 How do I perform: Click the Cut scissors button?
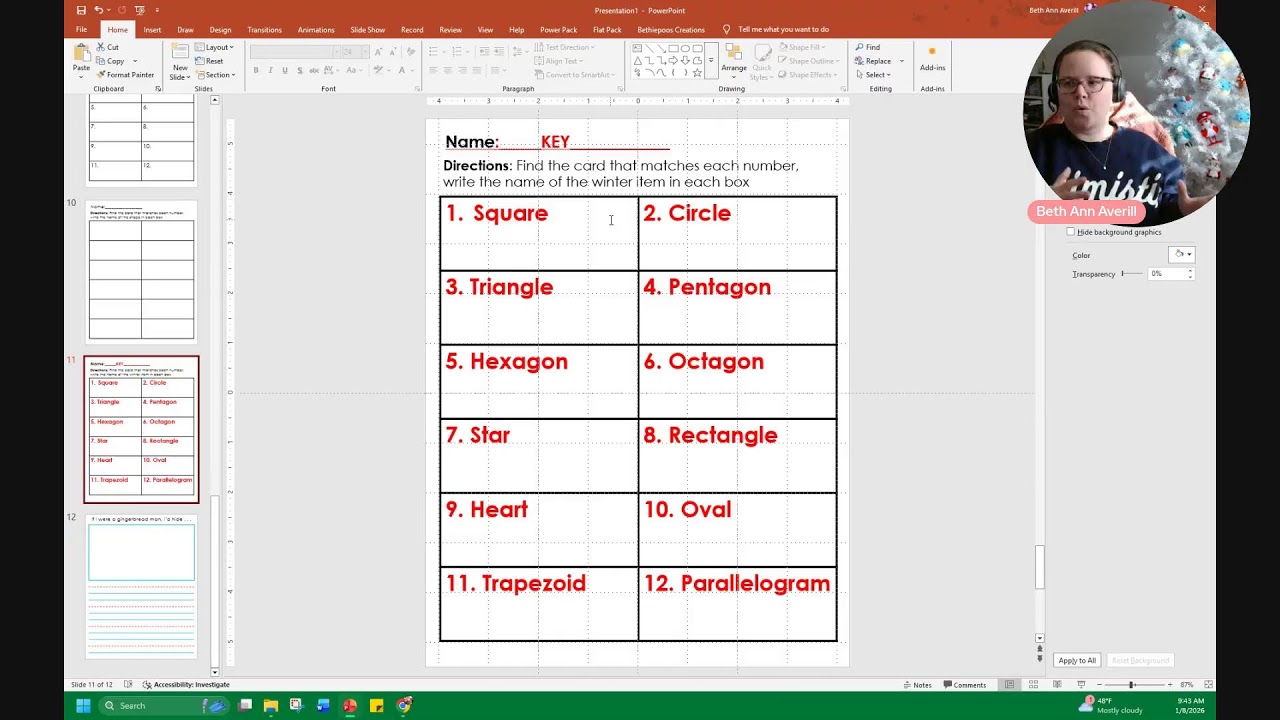coord(107,47)
